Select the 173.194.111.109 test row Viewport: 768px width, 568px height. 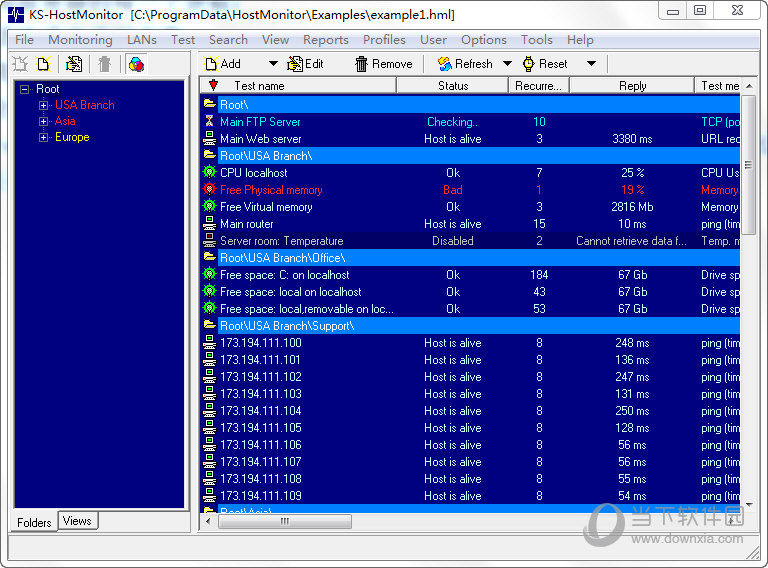click(x=471, y=496)
